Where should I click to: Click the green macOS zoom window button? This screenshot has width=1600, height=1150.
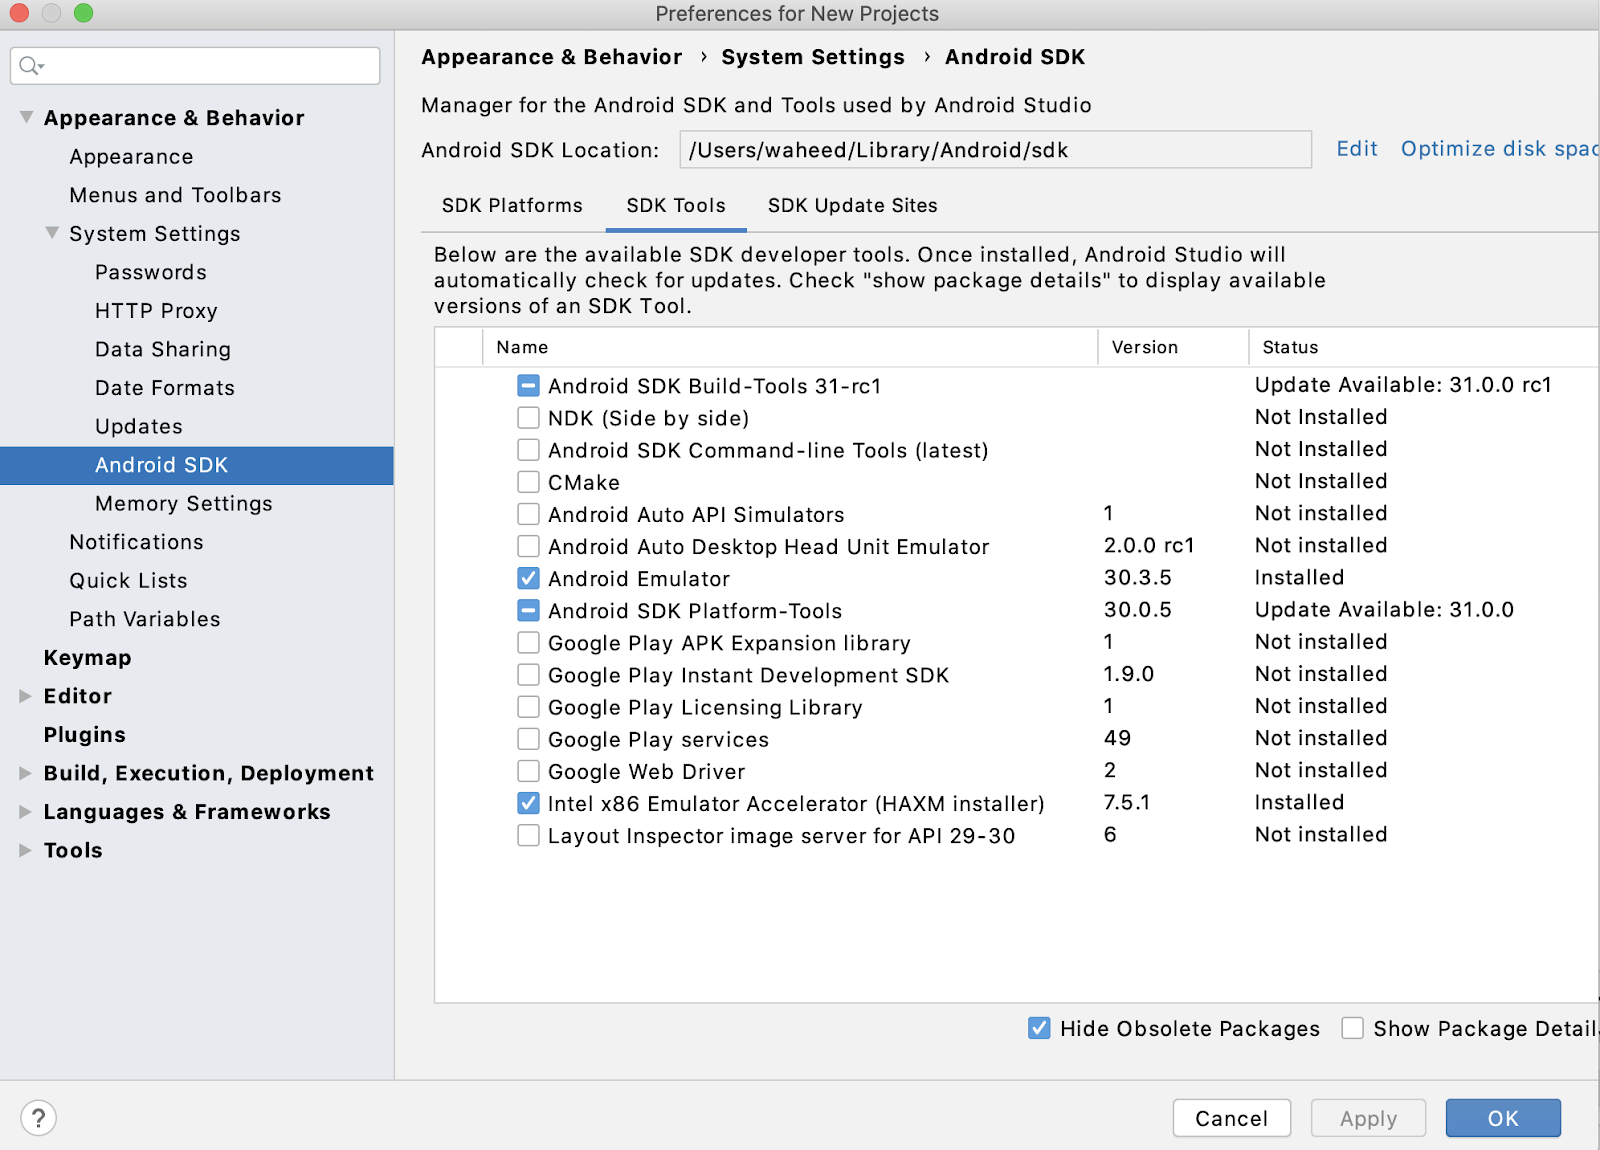pyautogui.click(x=83, y=13)
